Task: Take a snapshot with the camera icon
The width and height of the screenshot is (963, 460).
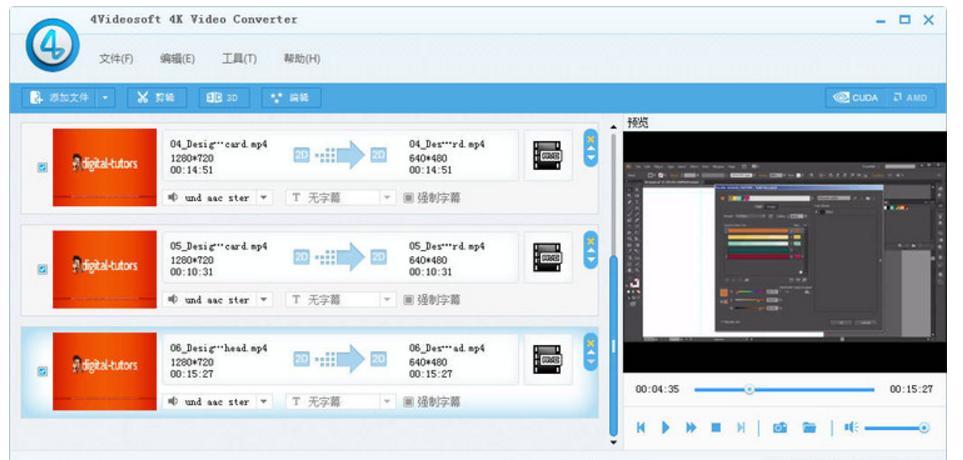Action: pos(780,427)
